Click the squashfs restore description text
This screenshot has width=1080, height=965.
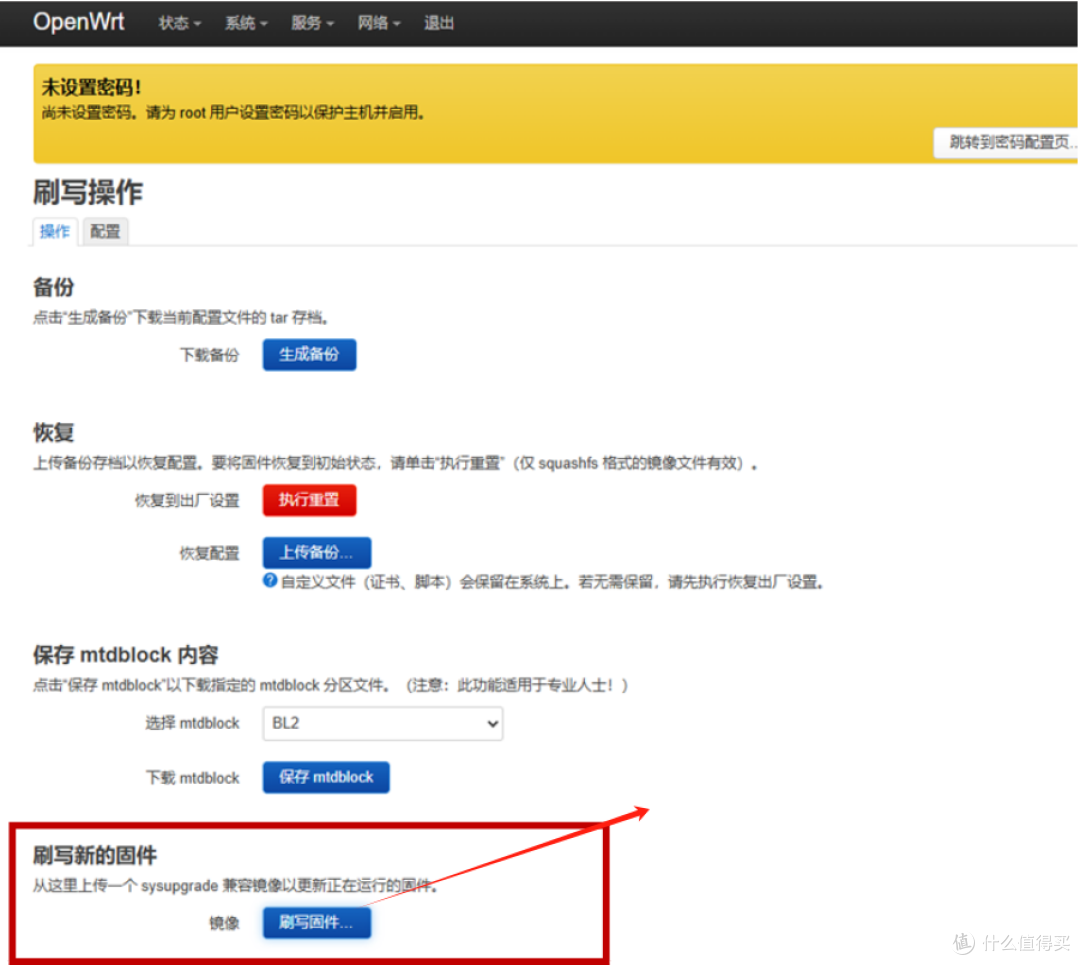395,464
